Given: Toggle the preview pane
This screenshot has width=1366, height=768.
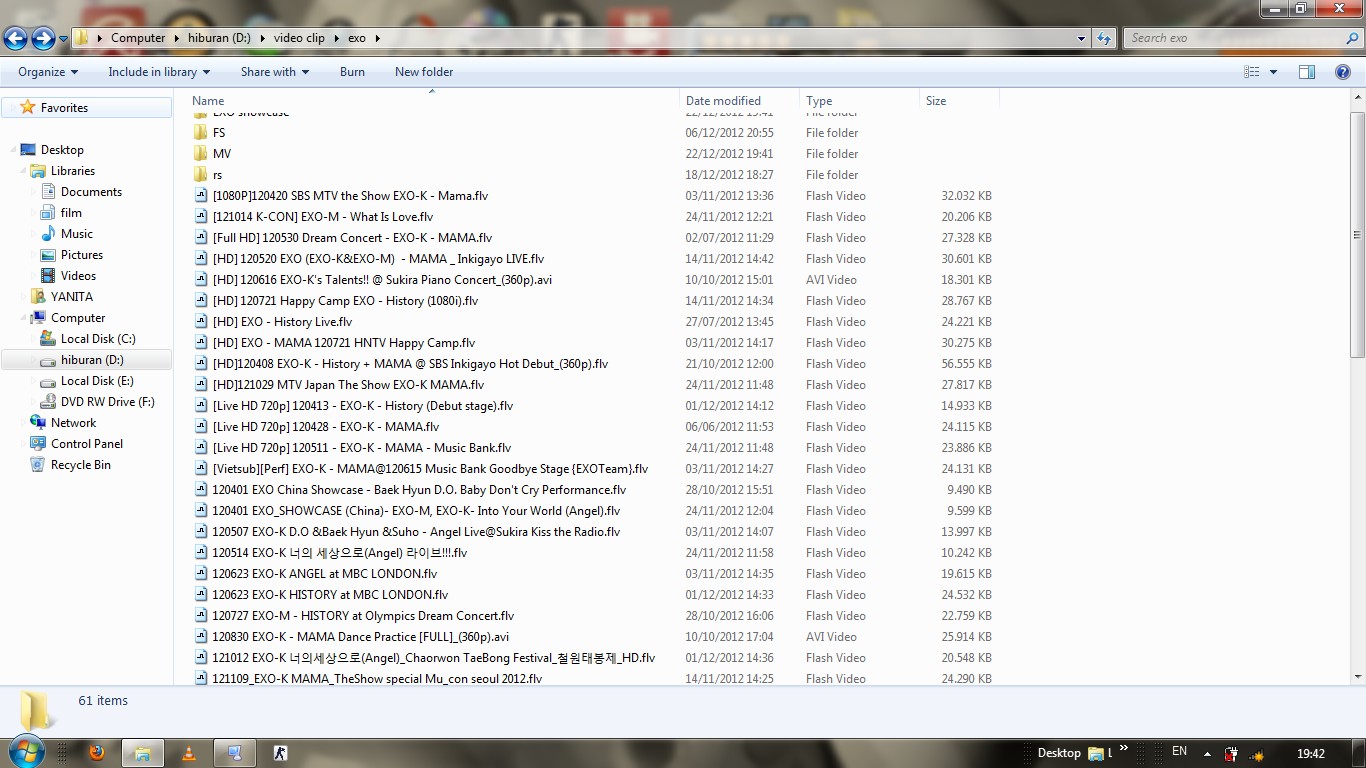Looking at the screenshot, I should (1307, 72).
